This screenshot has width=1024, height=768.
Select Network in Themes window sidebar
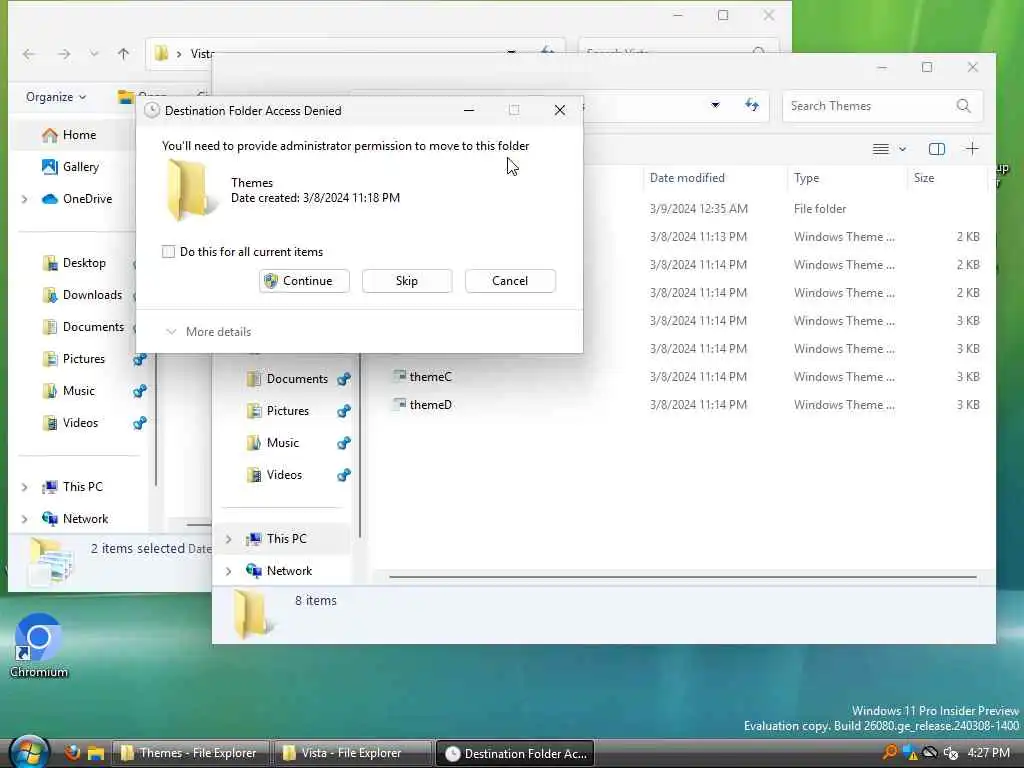point(289,571)
